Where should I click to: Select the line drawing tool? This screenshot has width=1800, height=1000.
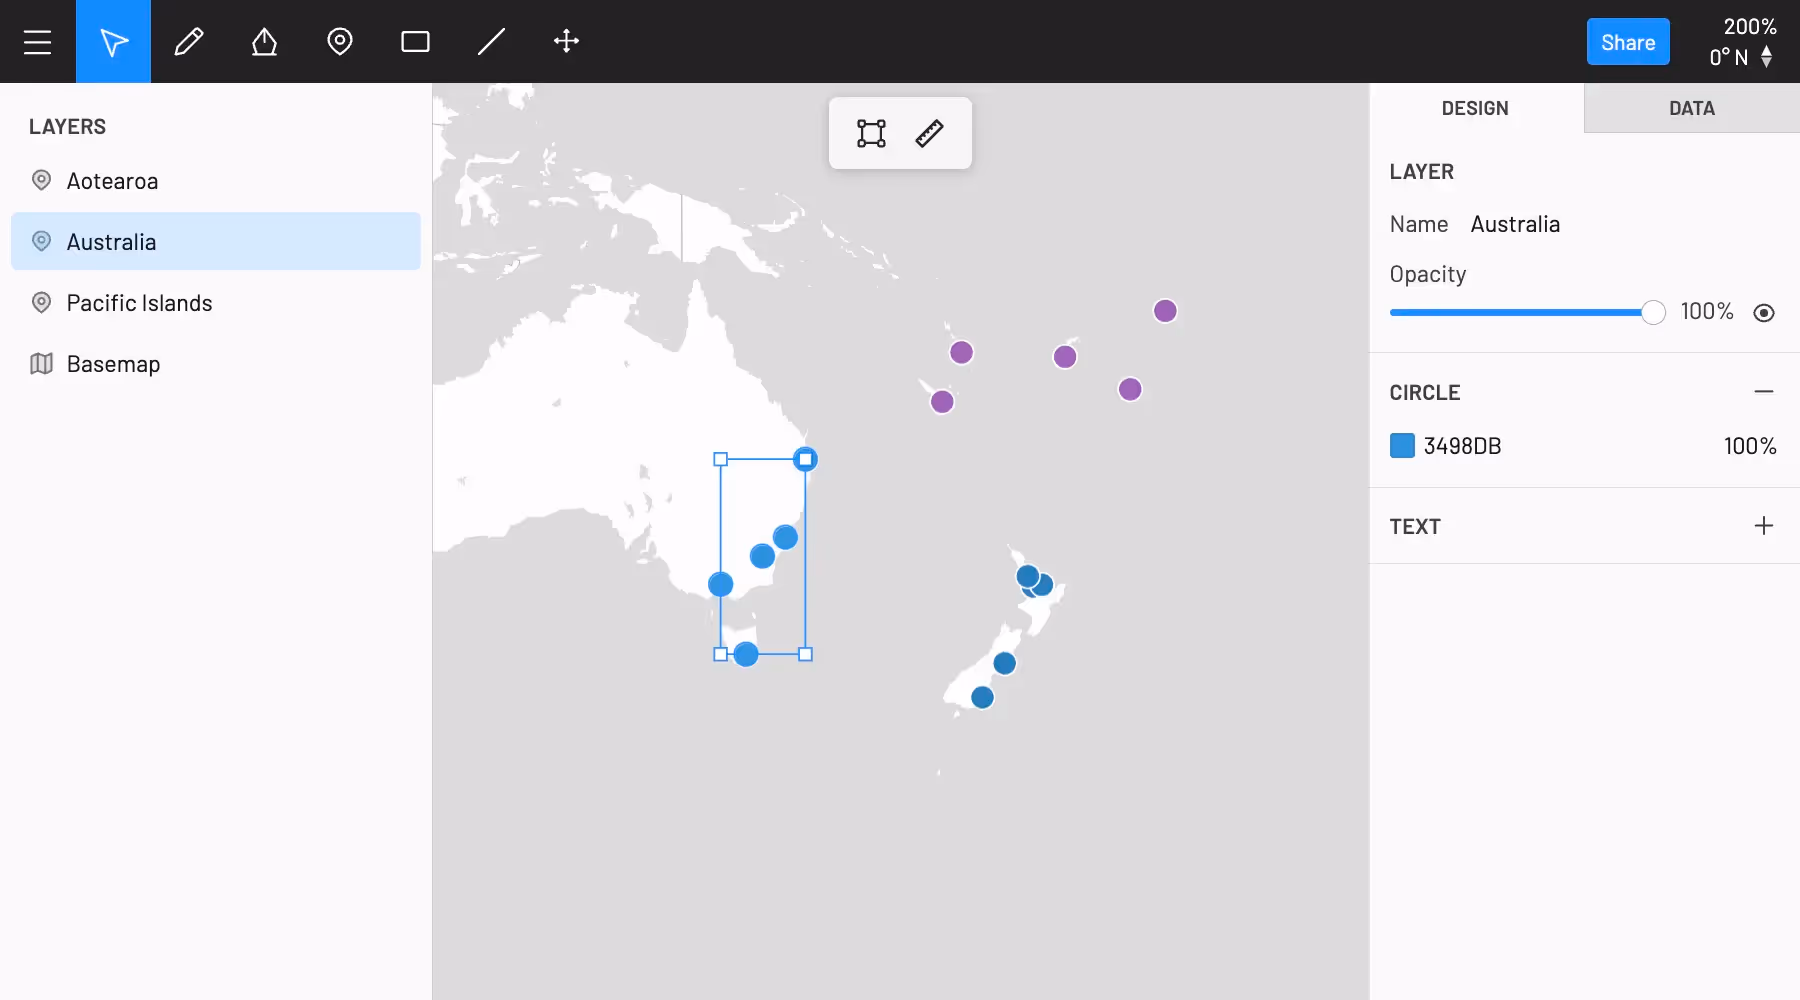[x=491, y=42]
